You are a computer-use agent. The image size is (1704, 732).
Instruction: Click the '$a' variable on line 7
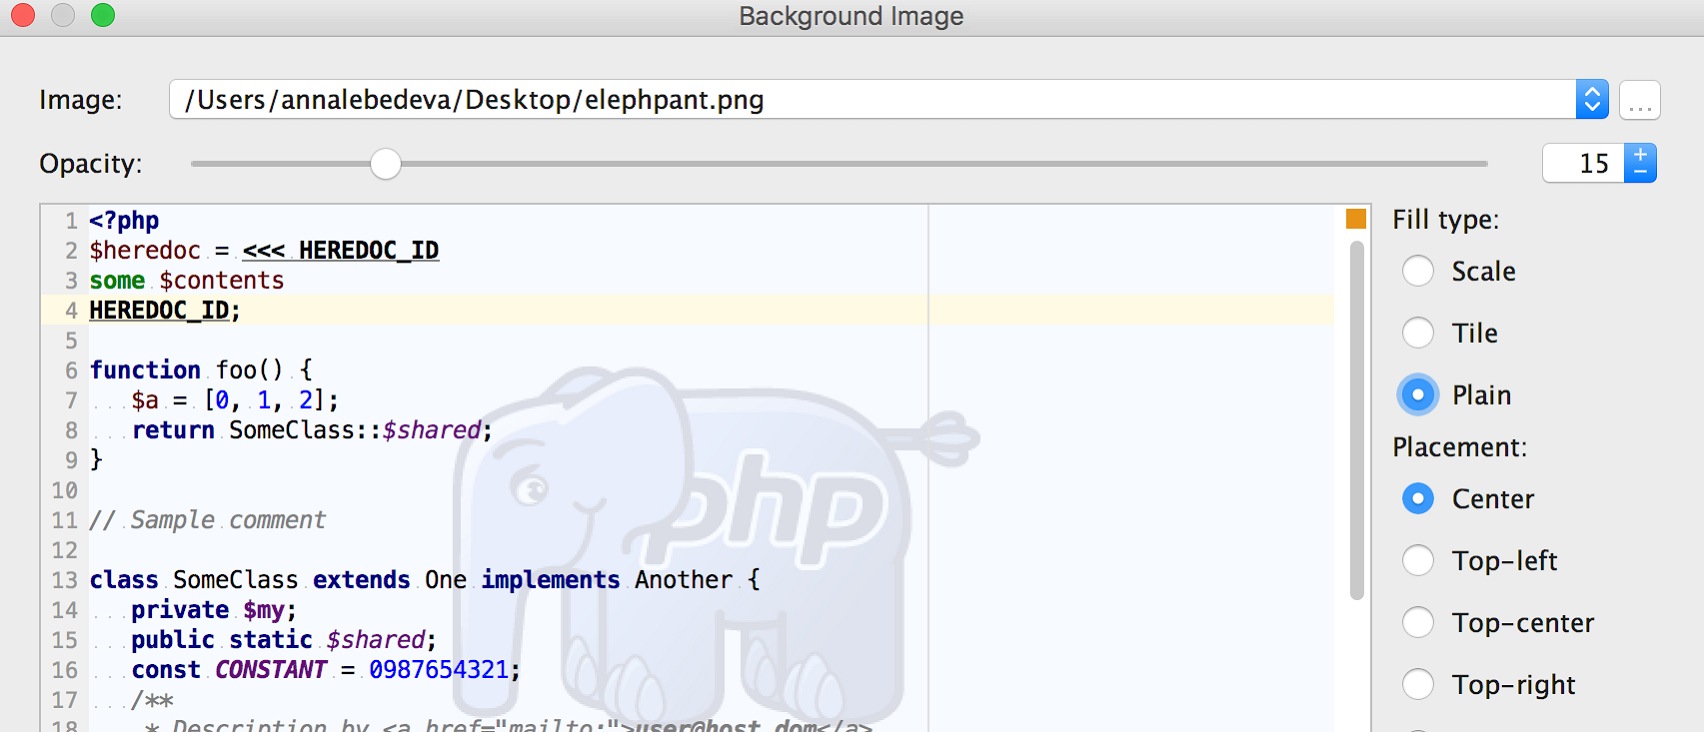[145, 400]
